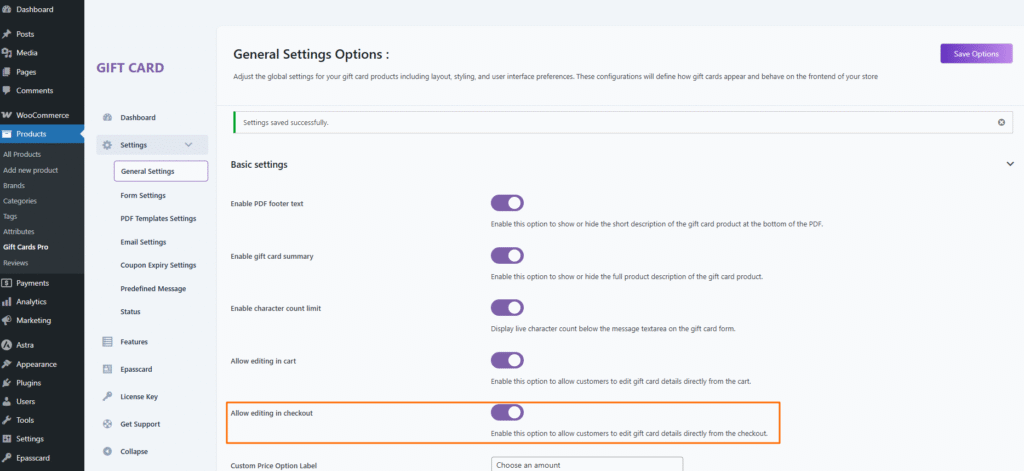Click the WooCommerce icon in sidebar
This screenshot has width=1024, height=471.
click(x=7, y=115)
